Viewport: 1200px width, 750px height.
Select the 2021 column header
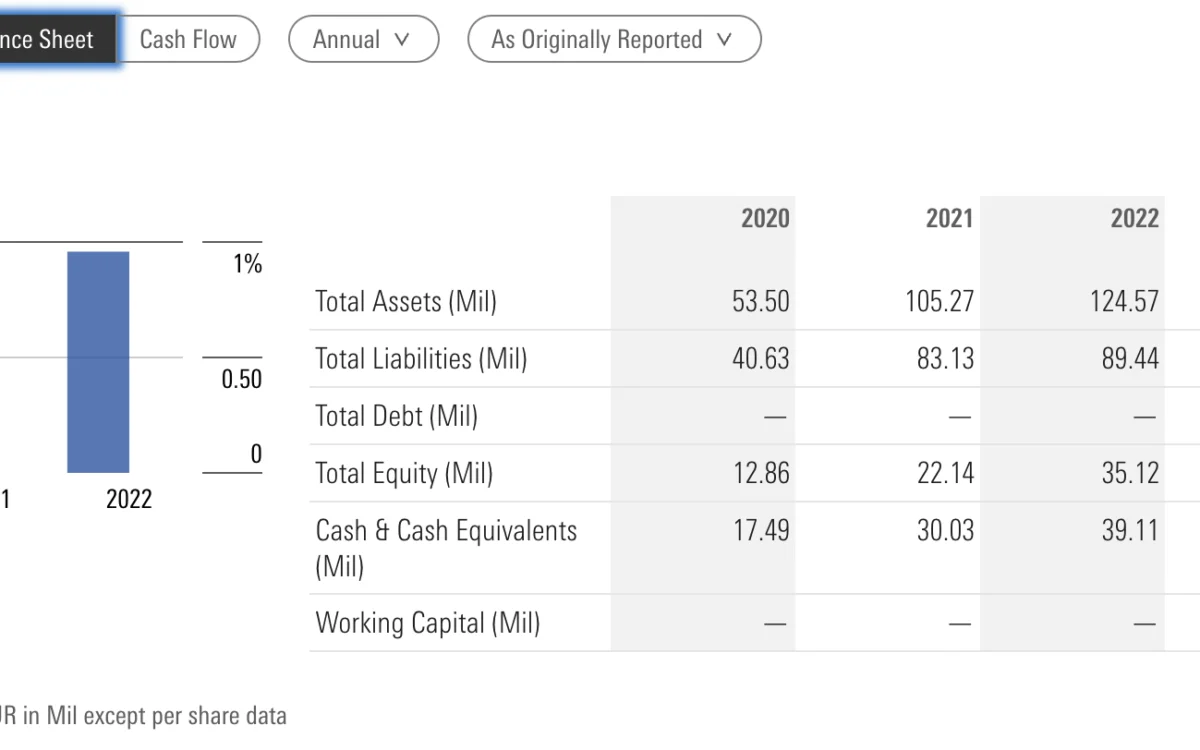click(949, 218)
